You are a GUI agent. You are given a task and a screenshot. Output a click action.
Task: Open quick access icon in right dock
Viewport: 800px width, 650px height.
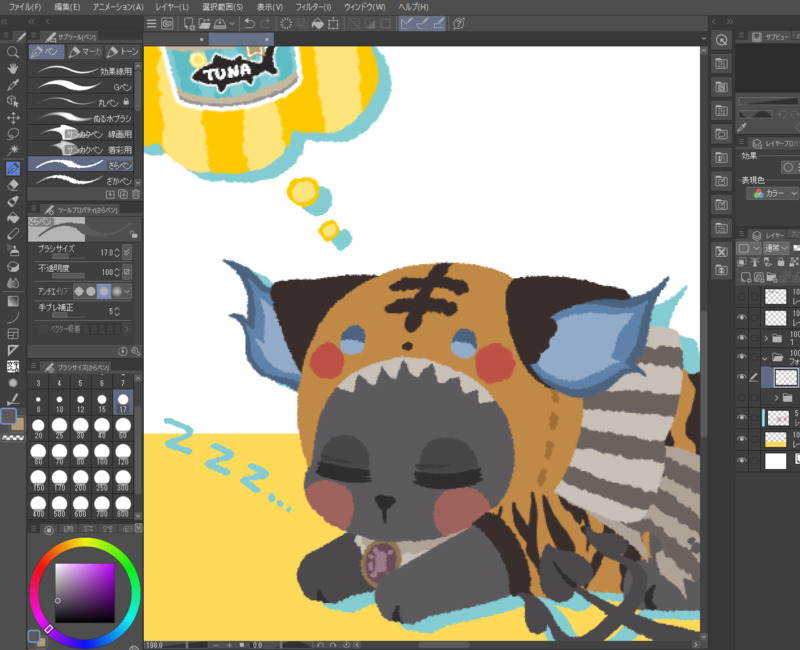[x=721, y=40]
